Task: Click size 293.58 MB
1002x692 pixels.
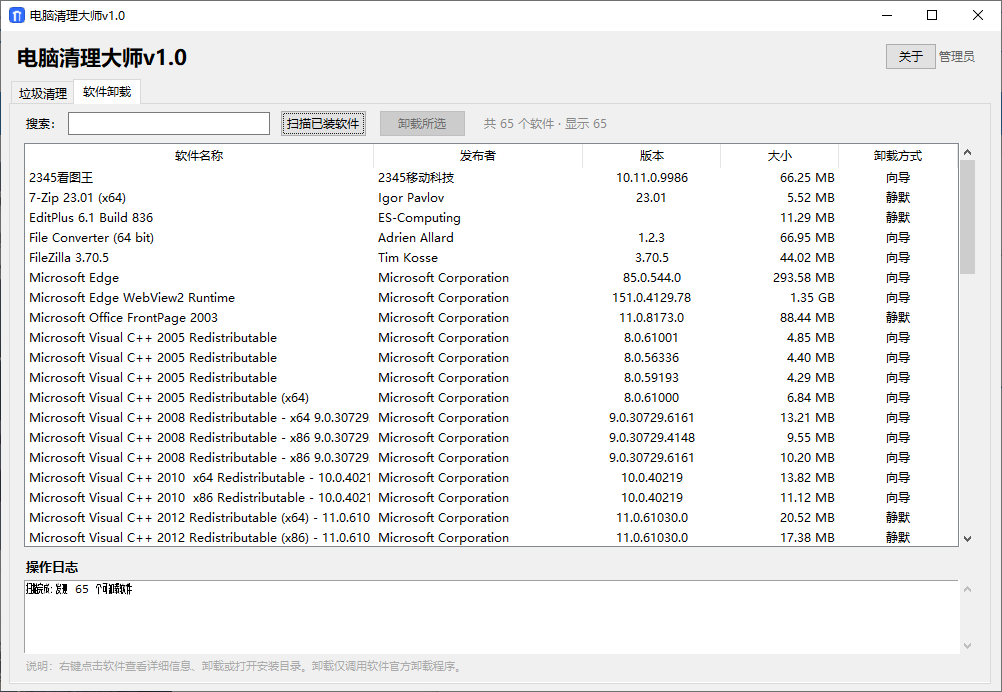Action: 804,277
